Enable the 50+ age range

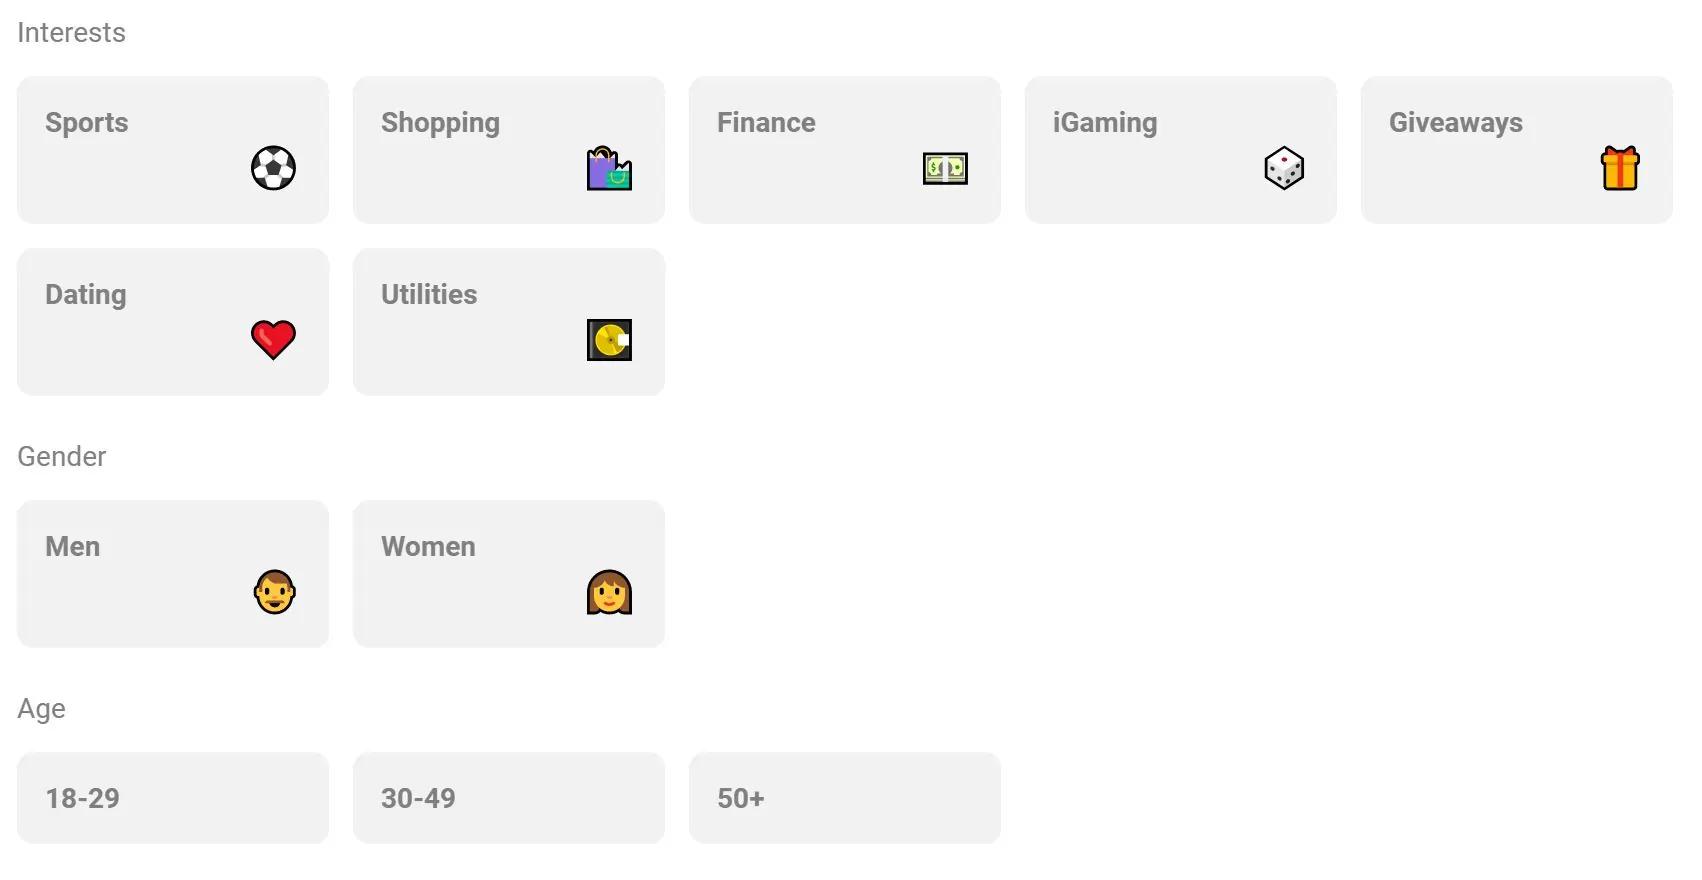pos(844,798)
